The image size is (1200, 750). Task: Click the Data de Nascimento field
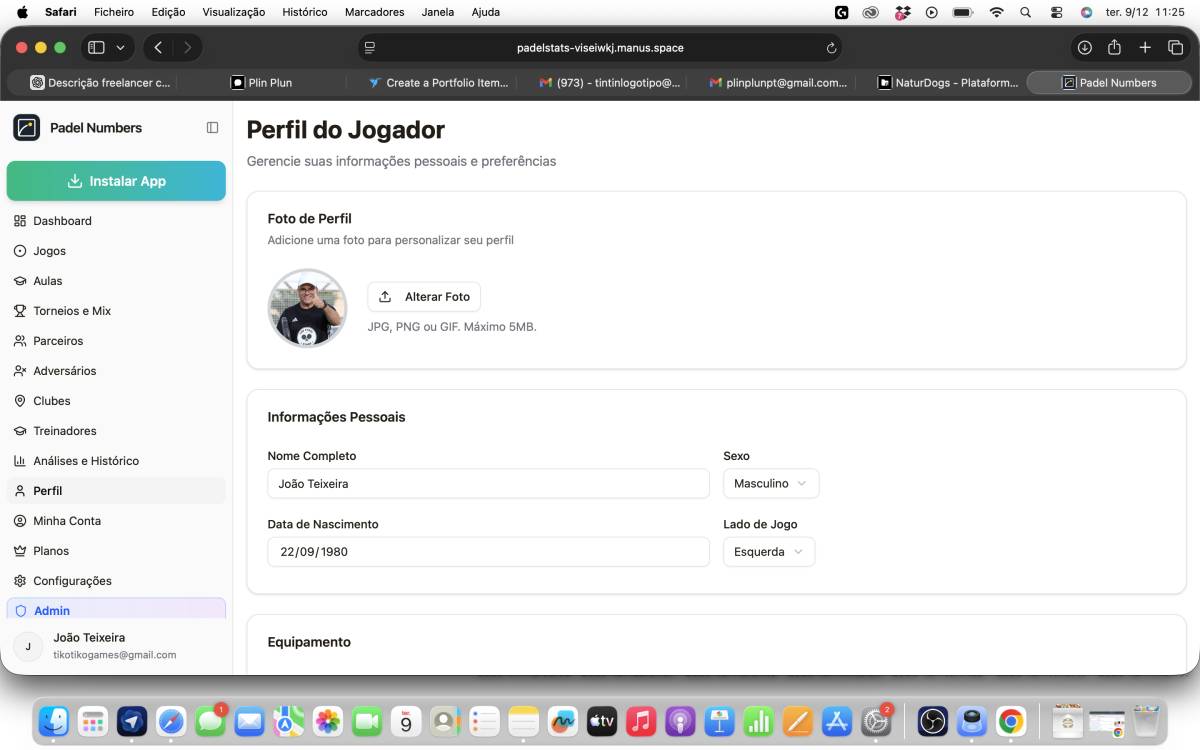488,552
